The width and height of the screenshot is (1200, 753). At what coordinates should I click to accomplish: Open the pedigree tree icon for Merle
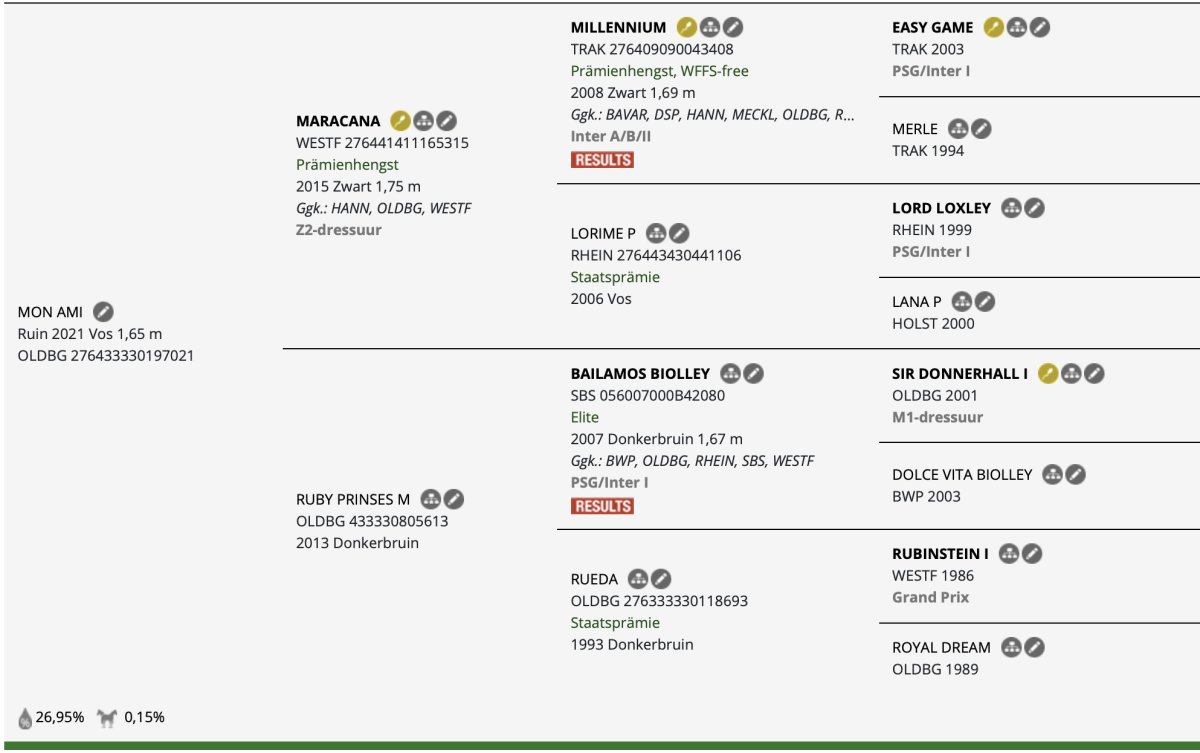click(x=958, y=129)
